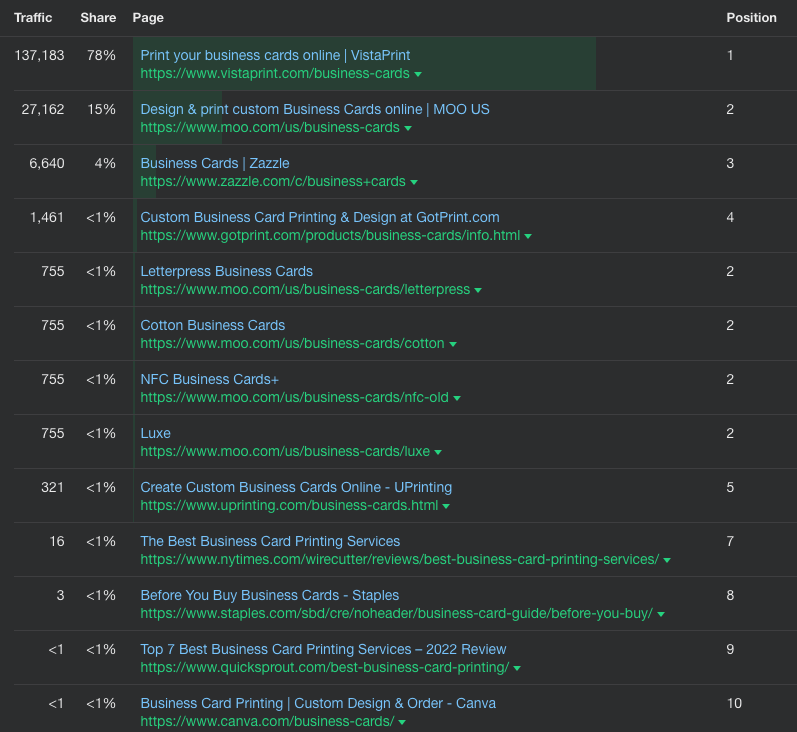The width and height of the screenshot is (797, 732).
Task: Select traffic value 16 in Wirecutter row
Action: tap(57, 541)
